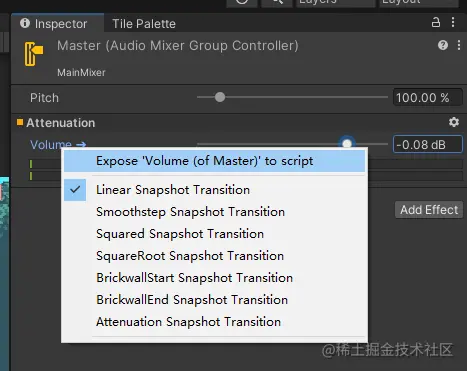Open Master component context menu dots
Viewport: 467px width, 371px height.
click(459, 45)
